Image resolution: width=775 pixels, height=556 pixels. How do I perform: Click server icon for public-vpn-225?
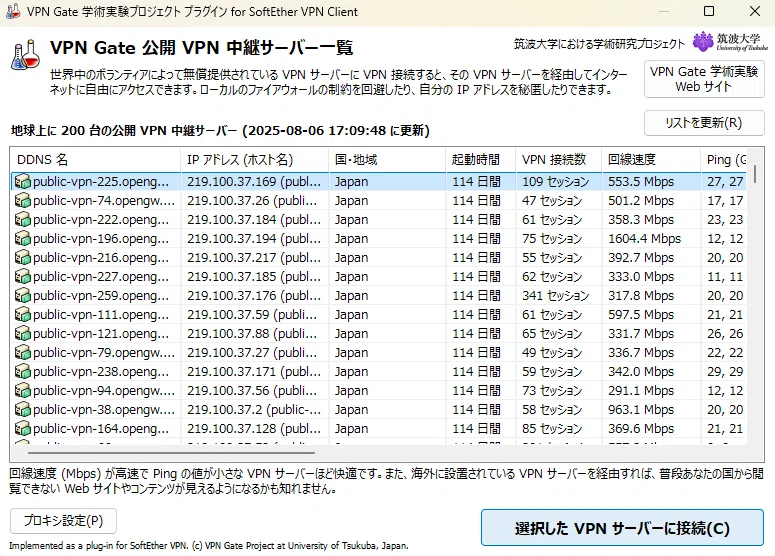[x=23, y=181]
